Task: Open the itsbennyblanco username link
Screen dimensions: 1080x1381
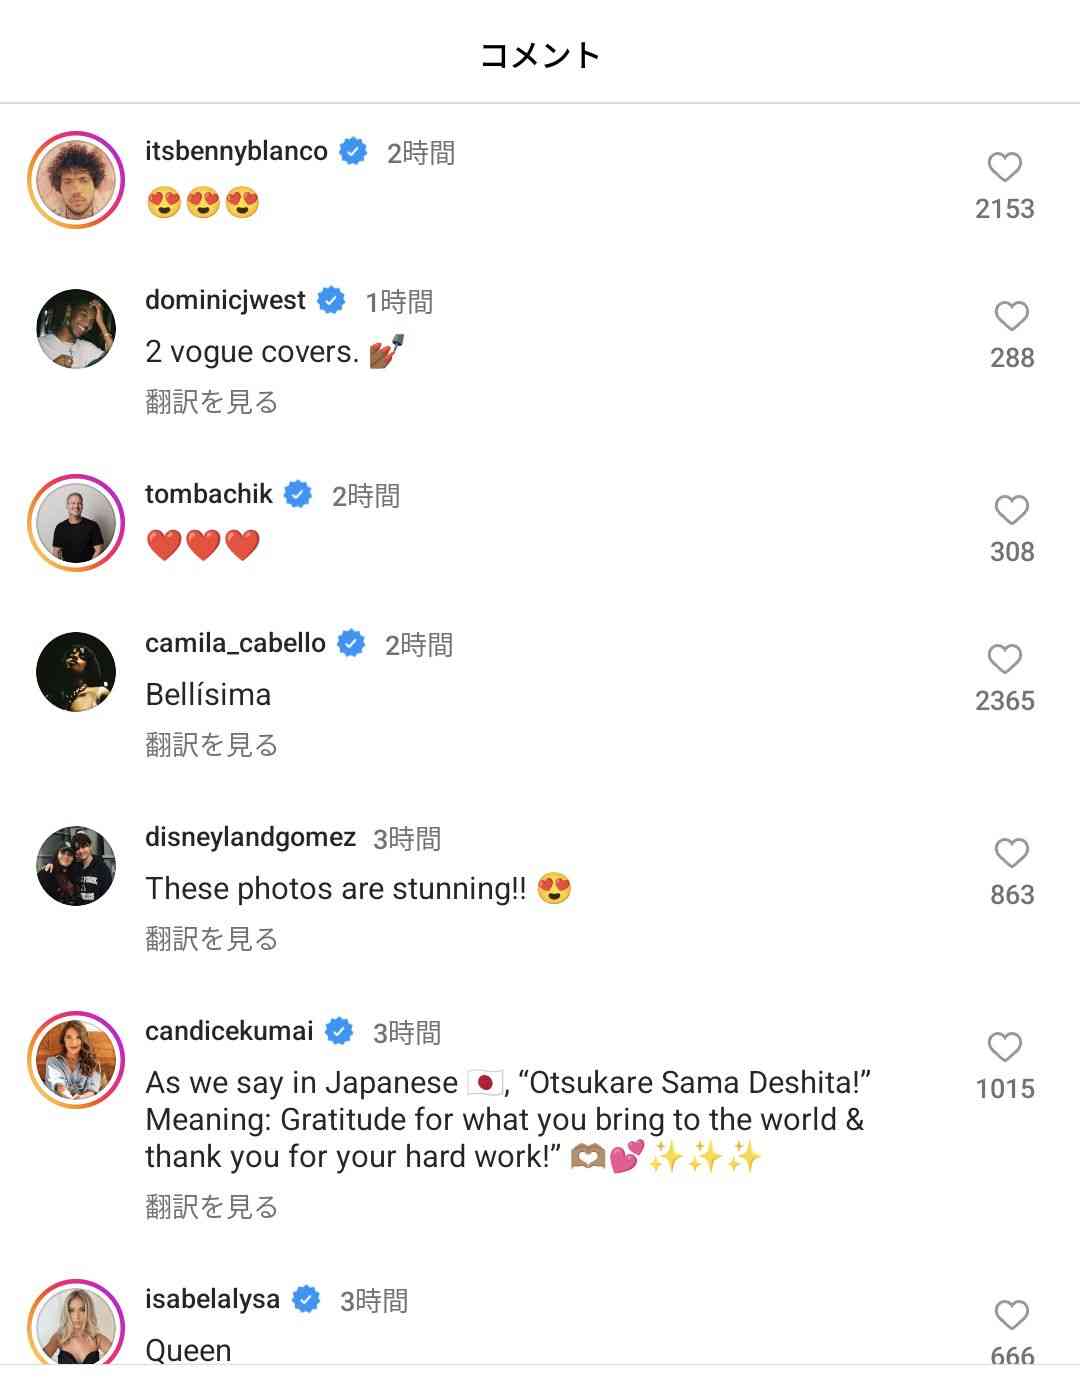Action: pyautogui.click(x=236, y=151)
